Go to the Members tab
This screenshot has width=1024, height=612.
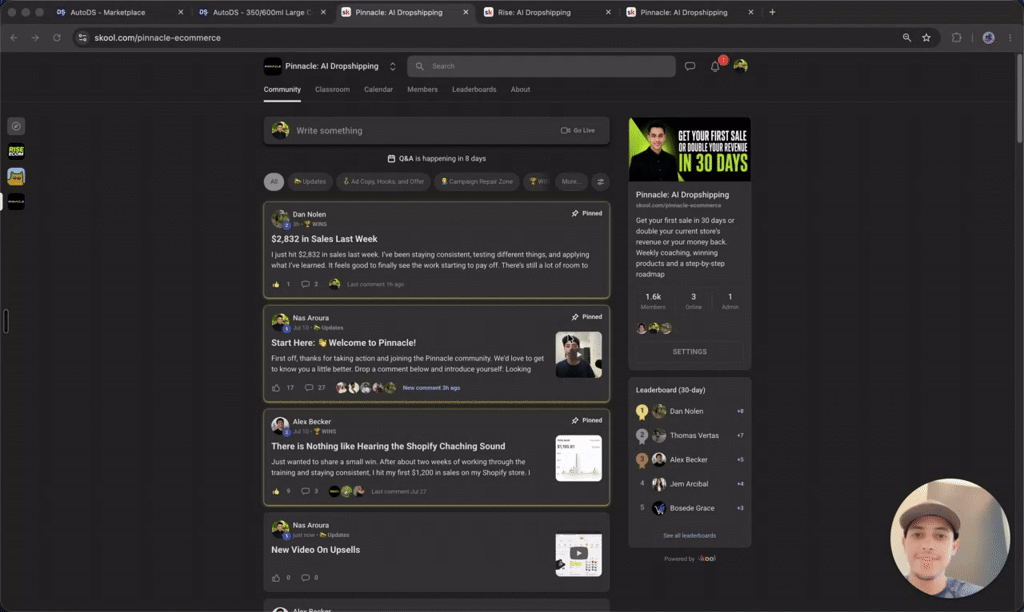pos(423,89)
